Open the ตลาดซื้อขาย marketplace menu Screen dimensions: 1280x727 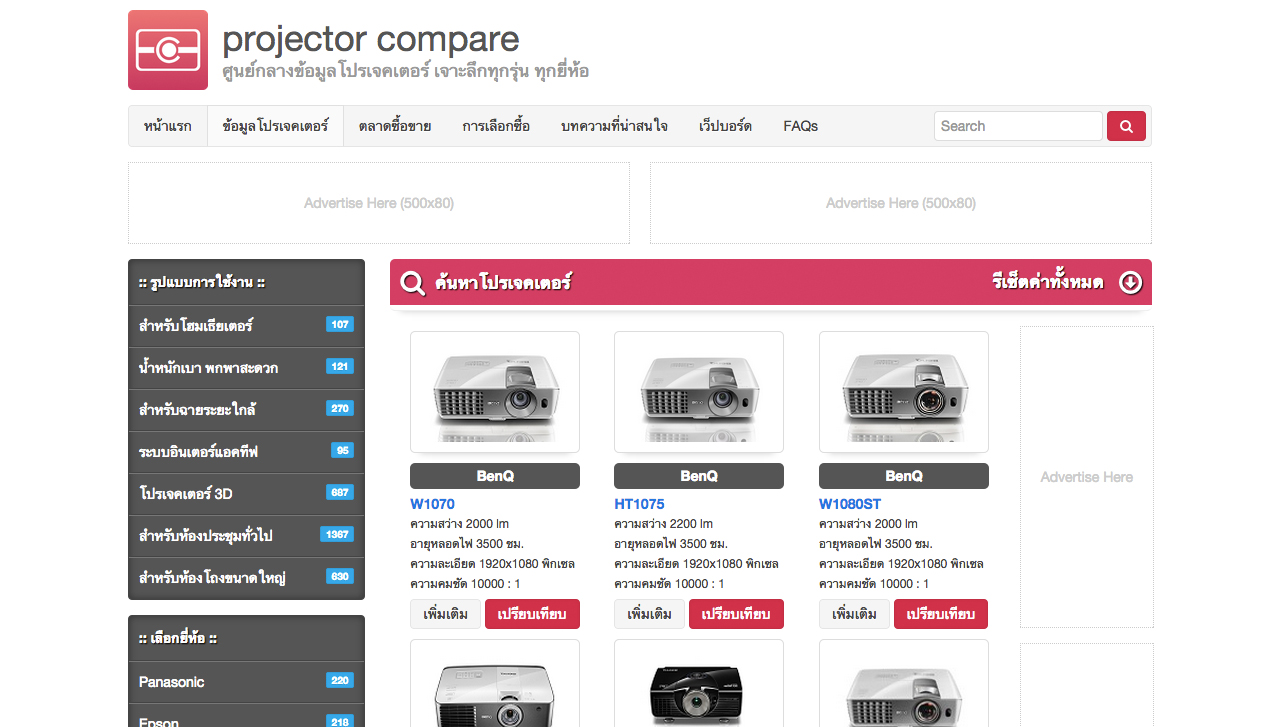(395, 126)
